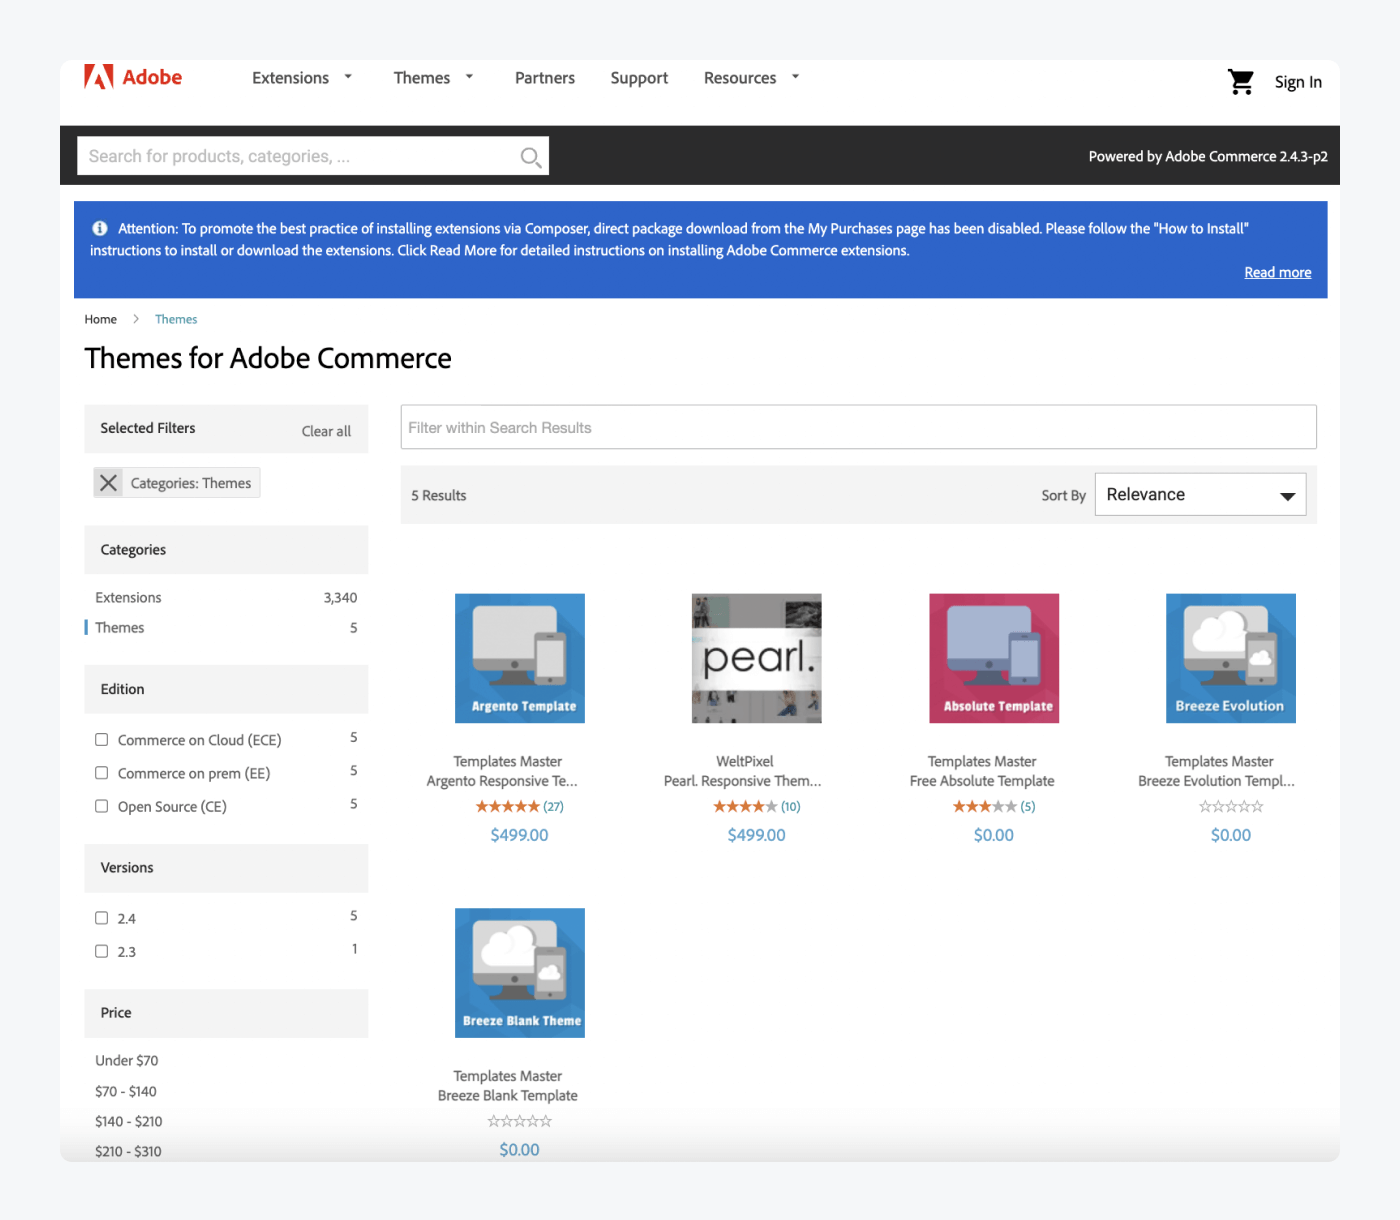Remove the Categories: Themes filter chip

(108, 482)
